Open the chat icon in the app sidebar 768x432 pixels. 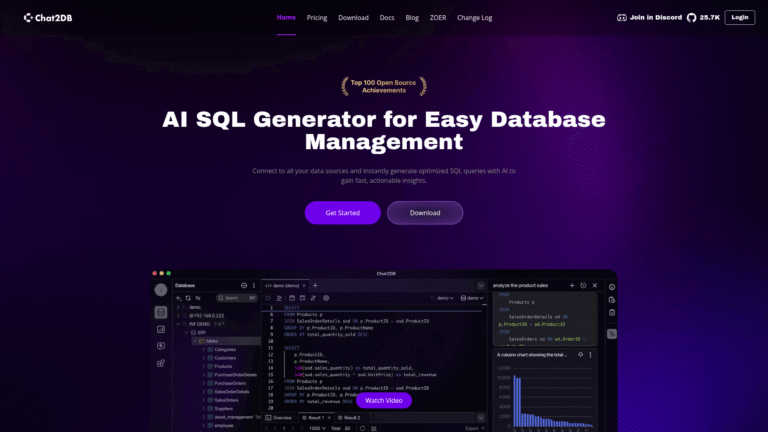tap(161, 346)
